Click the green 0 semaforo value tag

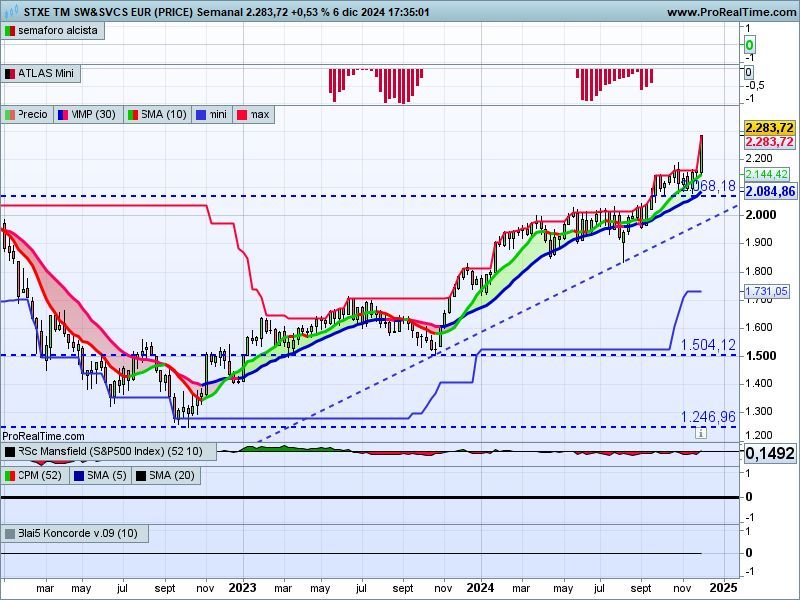pyautogui.click(x=749, y=45)
